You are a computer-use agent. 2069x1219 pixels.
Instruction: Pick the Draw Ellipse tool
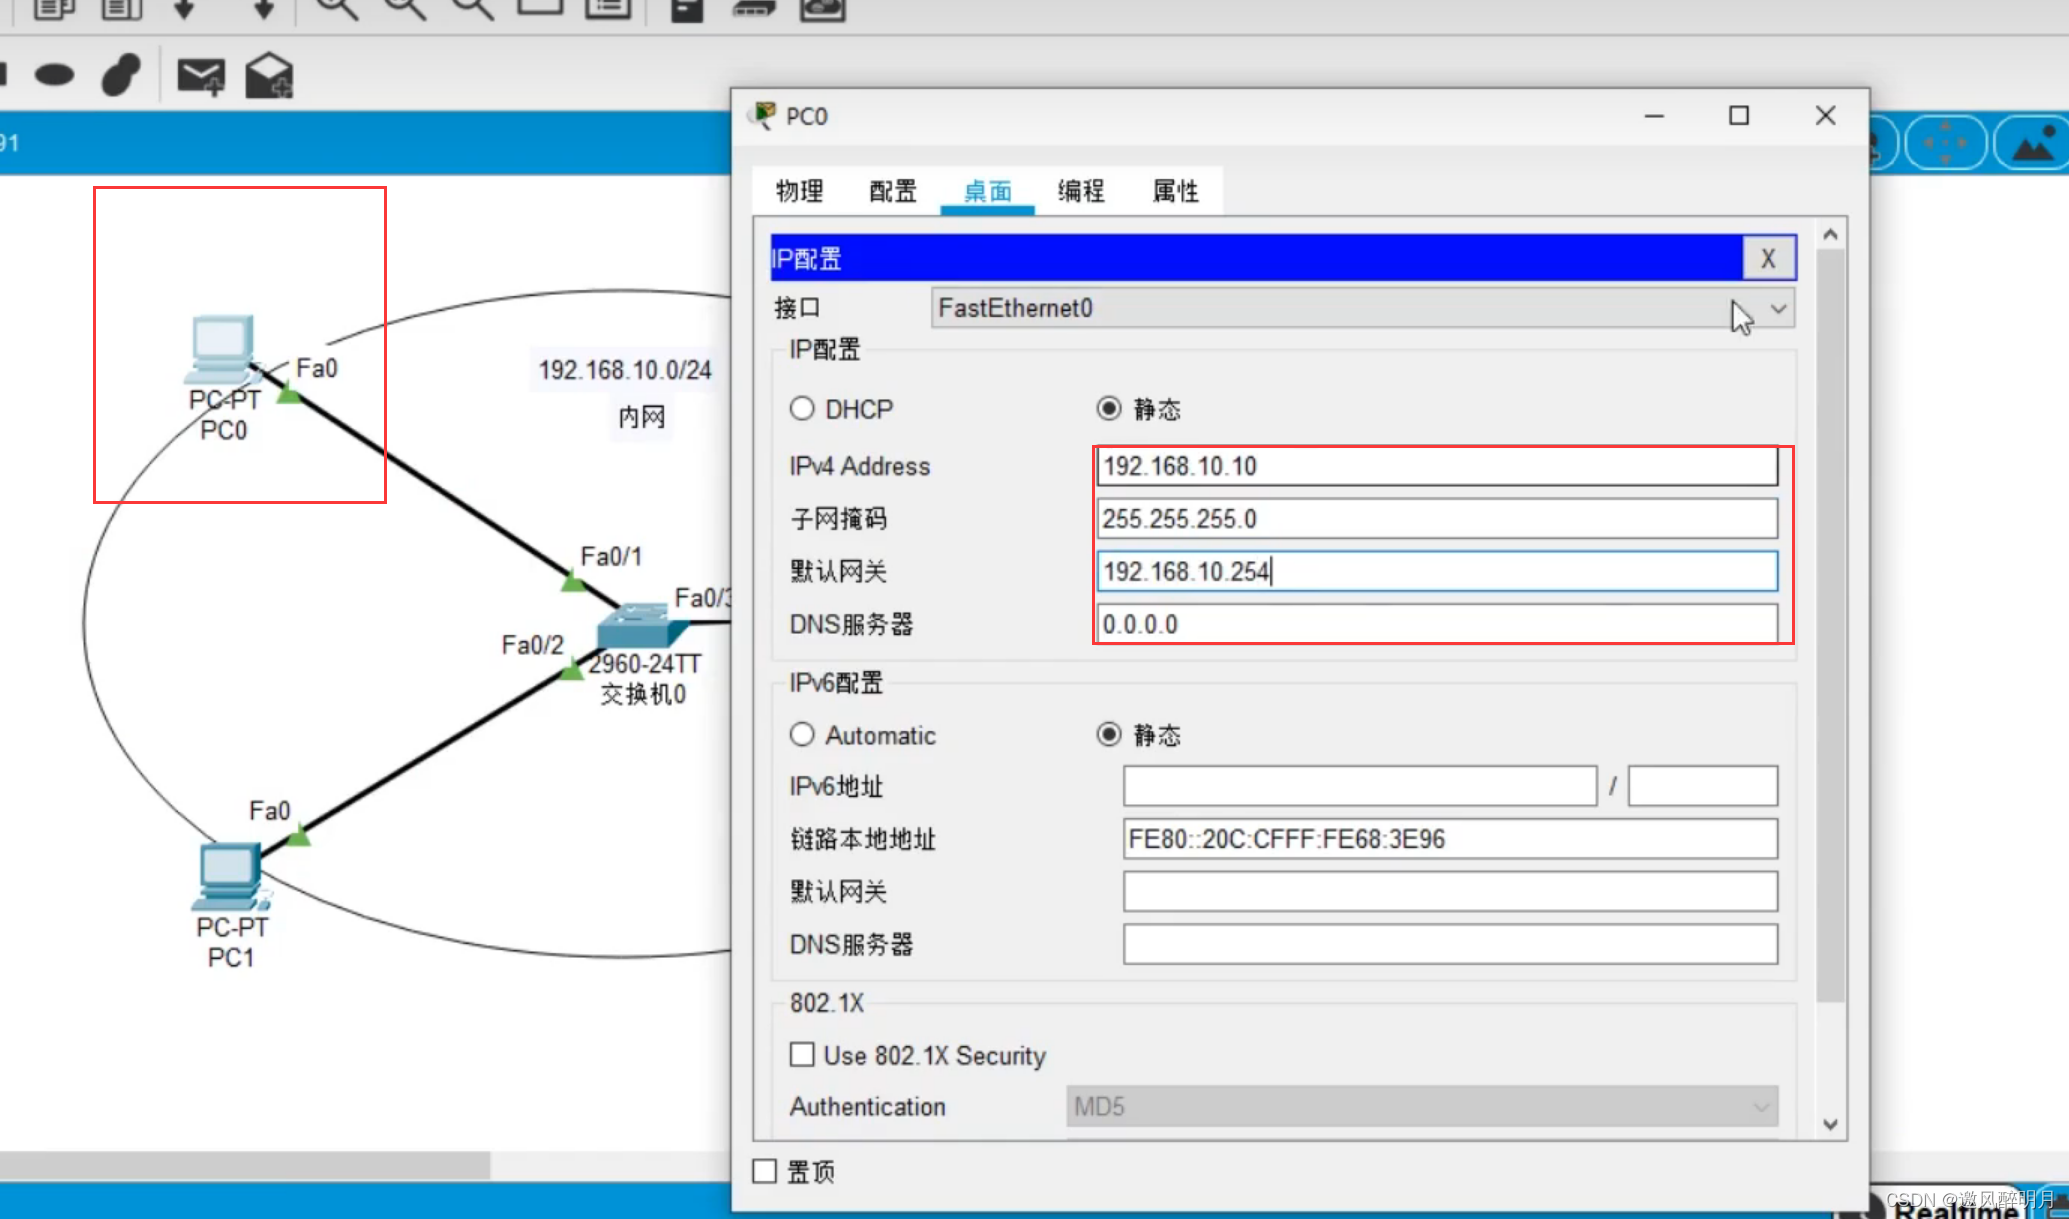(x=54, y=75)
